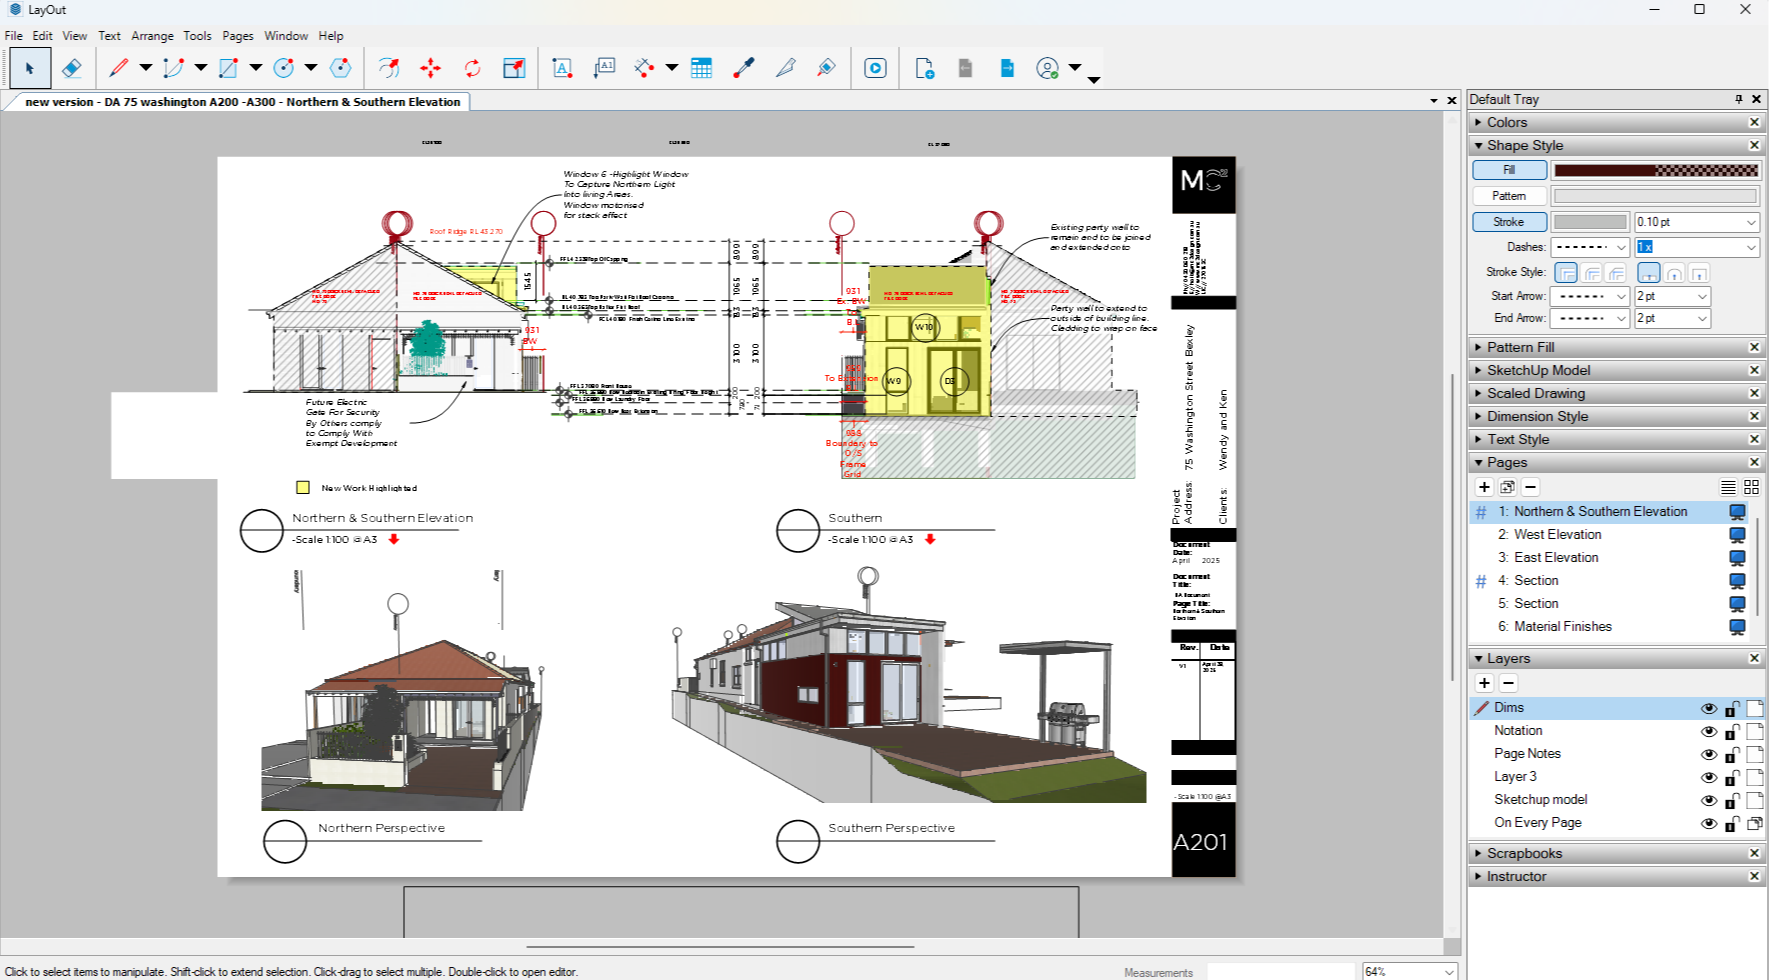Image resolution: width=1769 pixels, height=980 pixels.
Task: Hide the Notation layer
Action: [x=1708, y=731]
